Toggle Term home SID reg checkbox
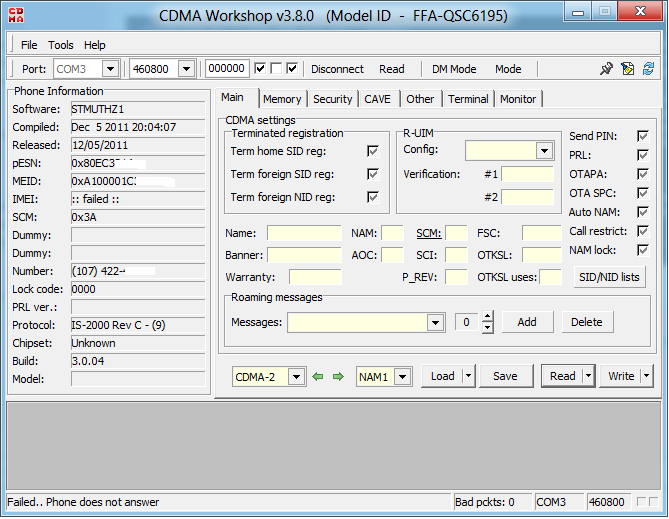 373,151
